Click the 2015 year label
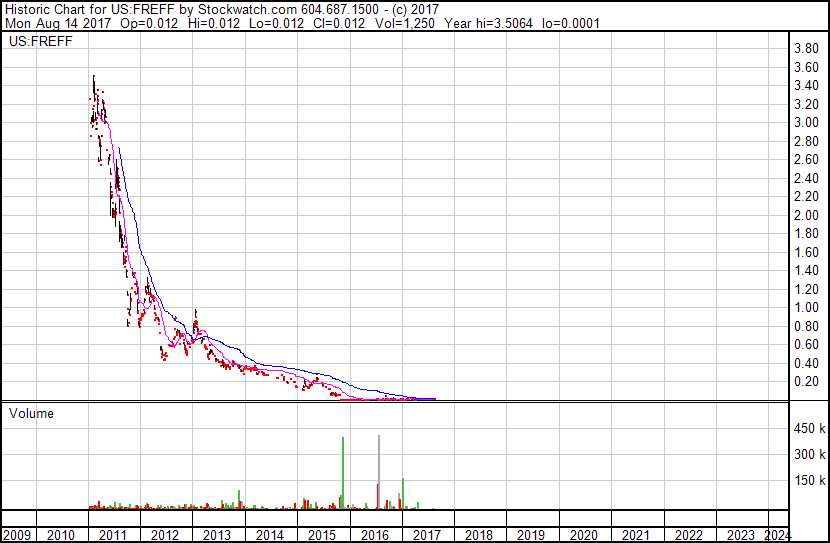830x543 pixels. [x=322, y=535]
